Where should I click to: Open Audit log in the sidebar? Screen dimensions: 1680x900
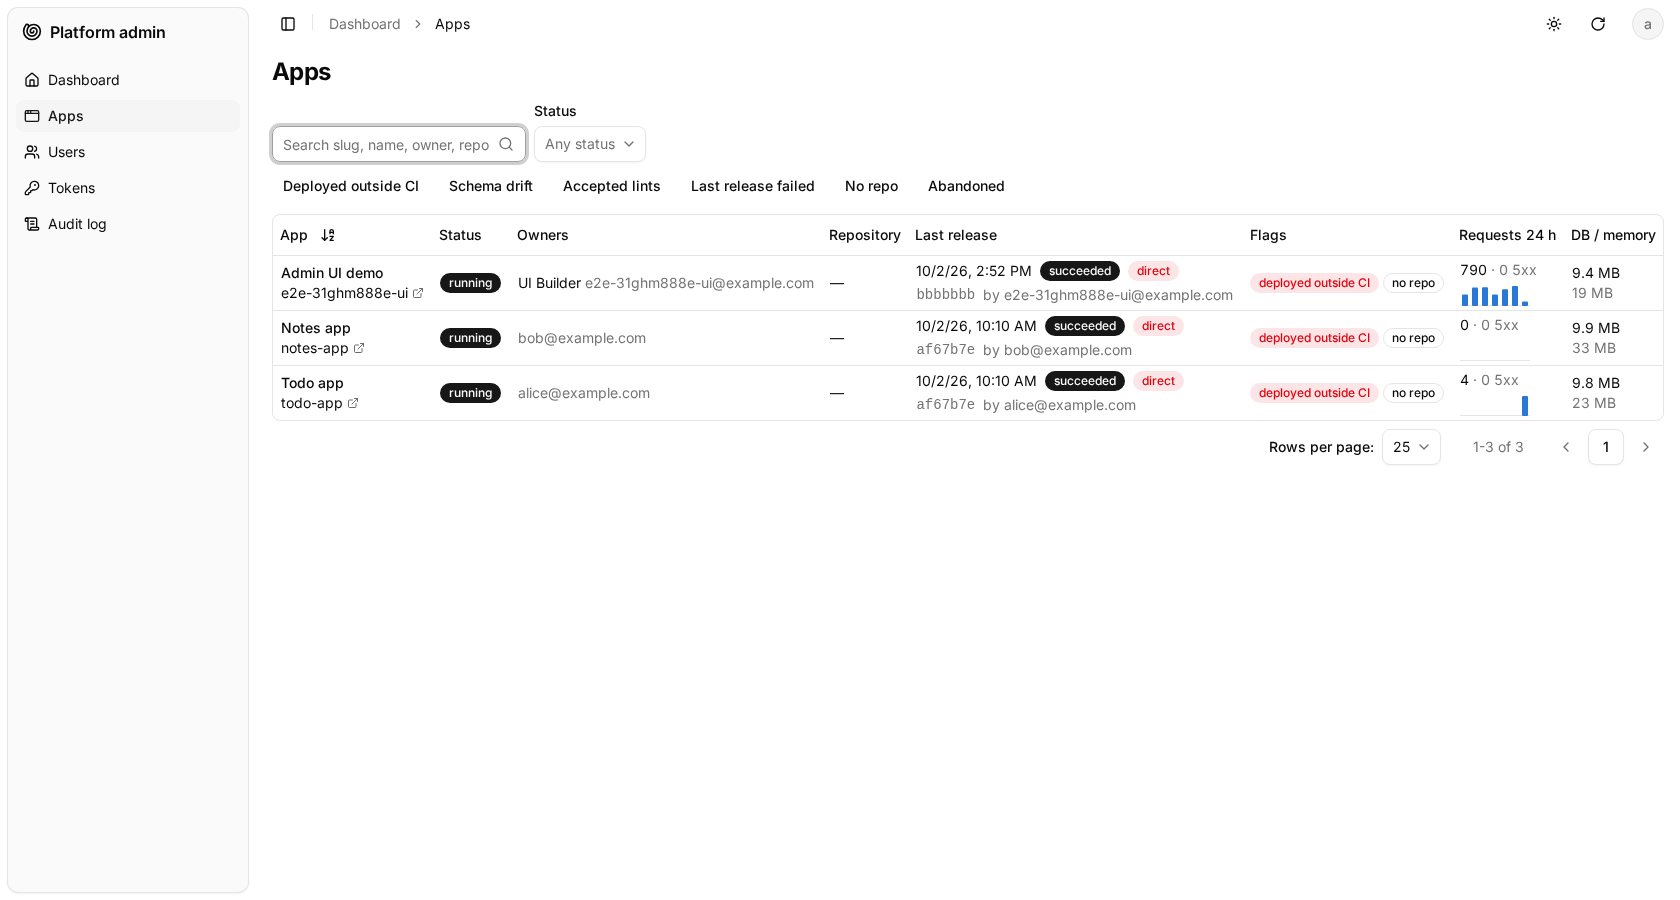pos(128,224)
